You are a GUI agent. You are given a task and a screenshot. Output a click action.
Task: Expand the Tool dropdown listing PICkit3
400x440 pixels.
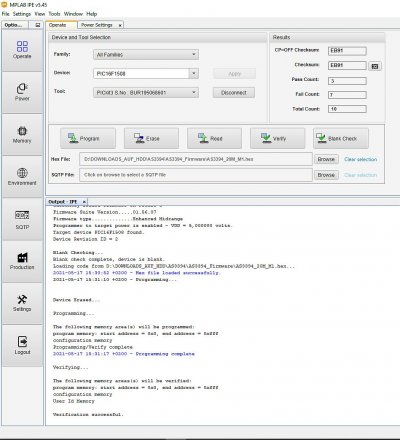[146, 92]
